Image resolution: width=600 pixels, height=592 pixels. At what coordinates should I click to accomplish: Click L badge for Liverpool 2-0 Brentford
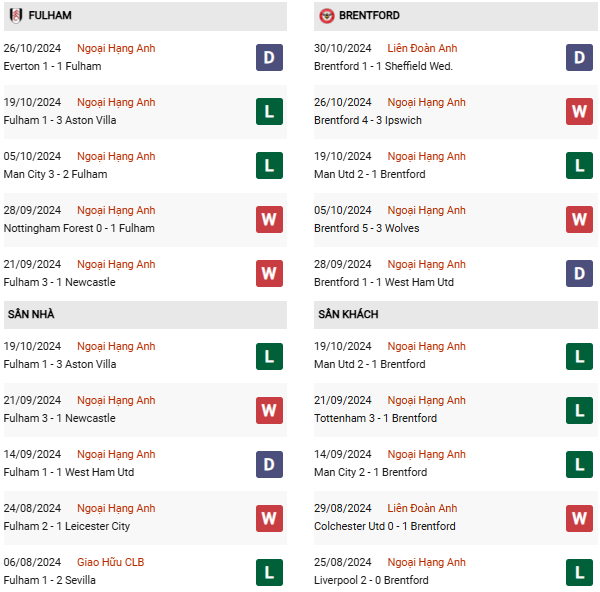coord(580,571)
